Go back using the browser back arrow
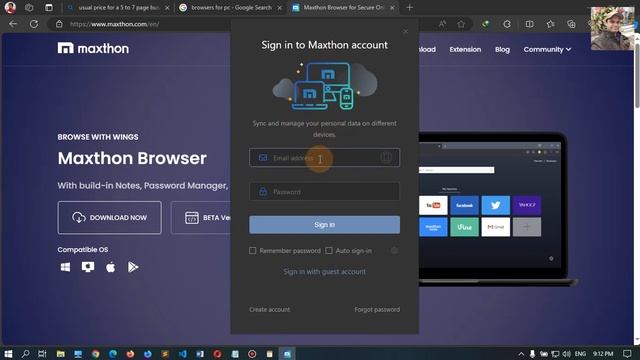This screenshot has width=640, height=360. [x=13, y=24]
